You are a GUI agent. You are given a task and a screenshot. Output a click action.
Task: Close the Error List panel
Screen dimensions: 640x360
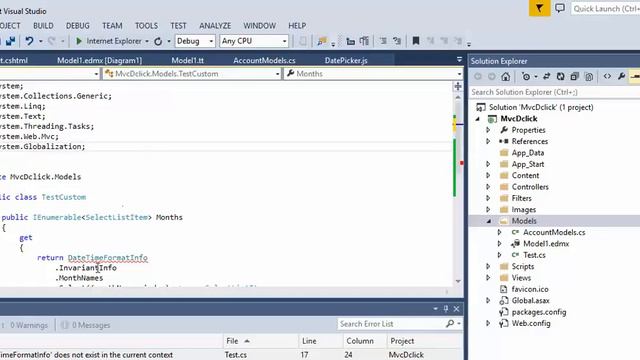click(456, 309)
